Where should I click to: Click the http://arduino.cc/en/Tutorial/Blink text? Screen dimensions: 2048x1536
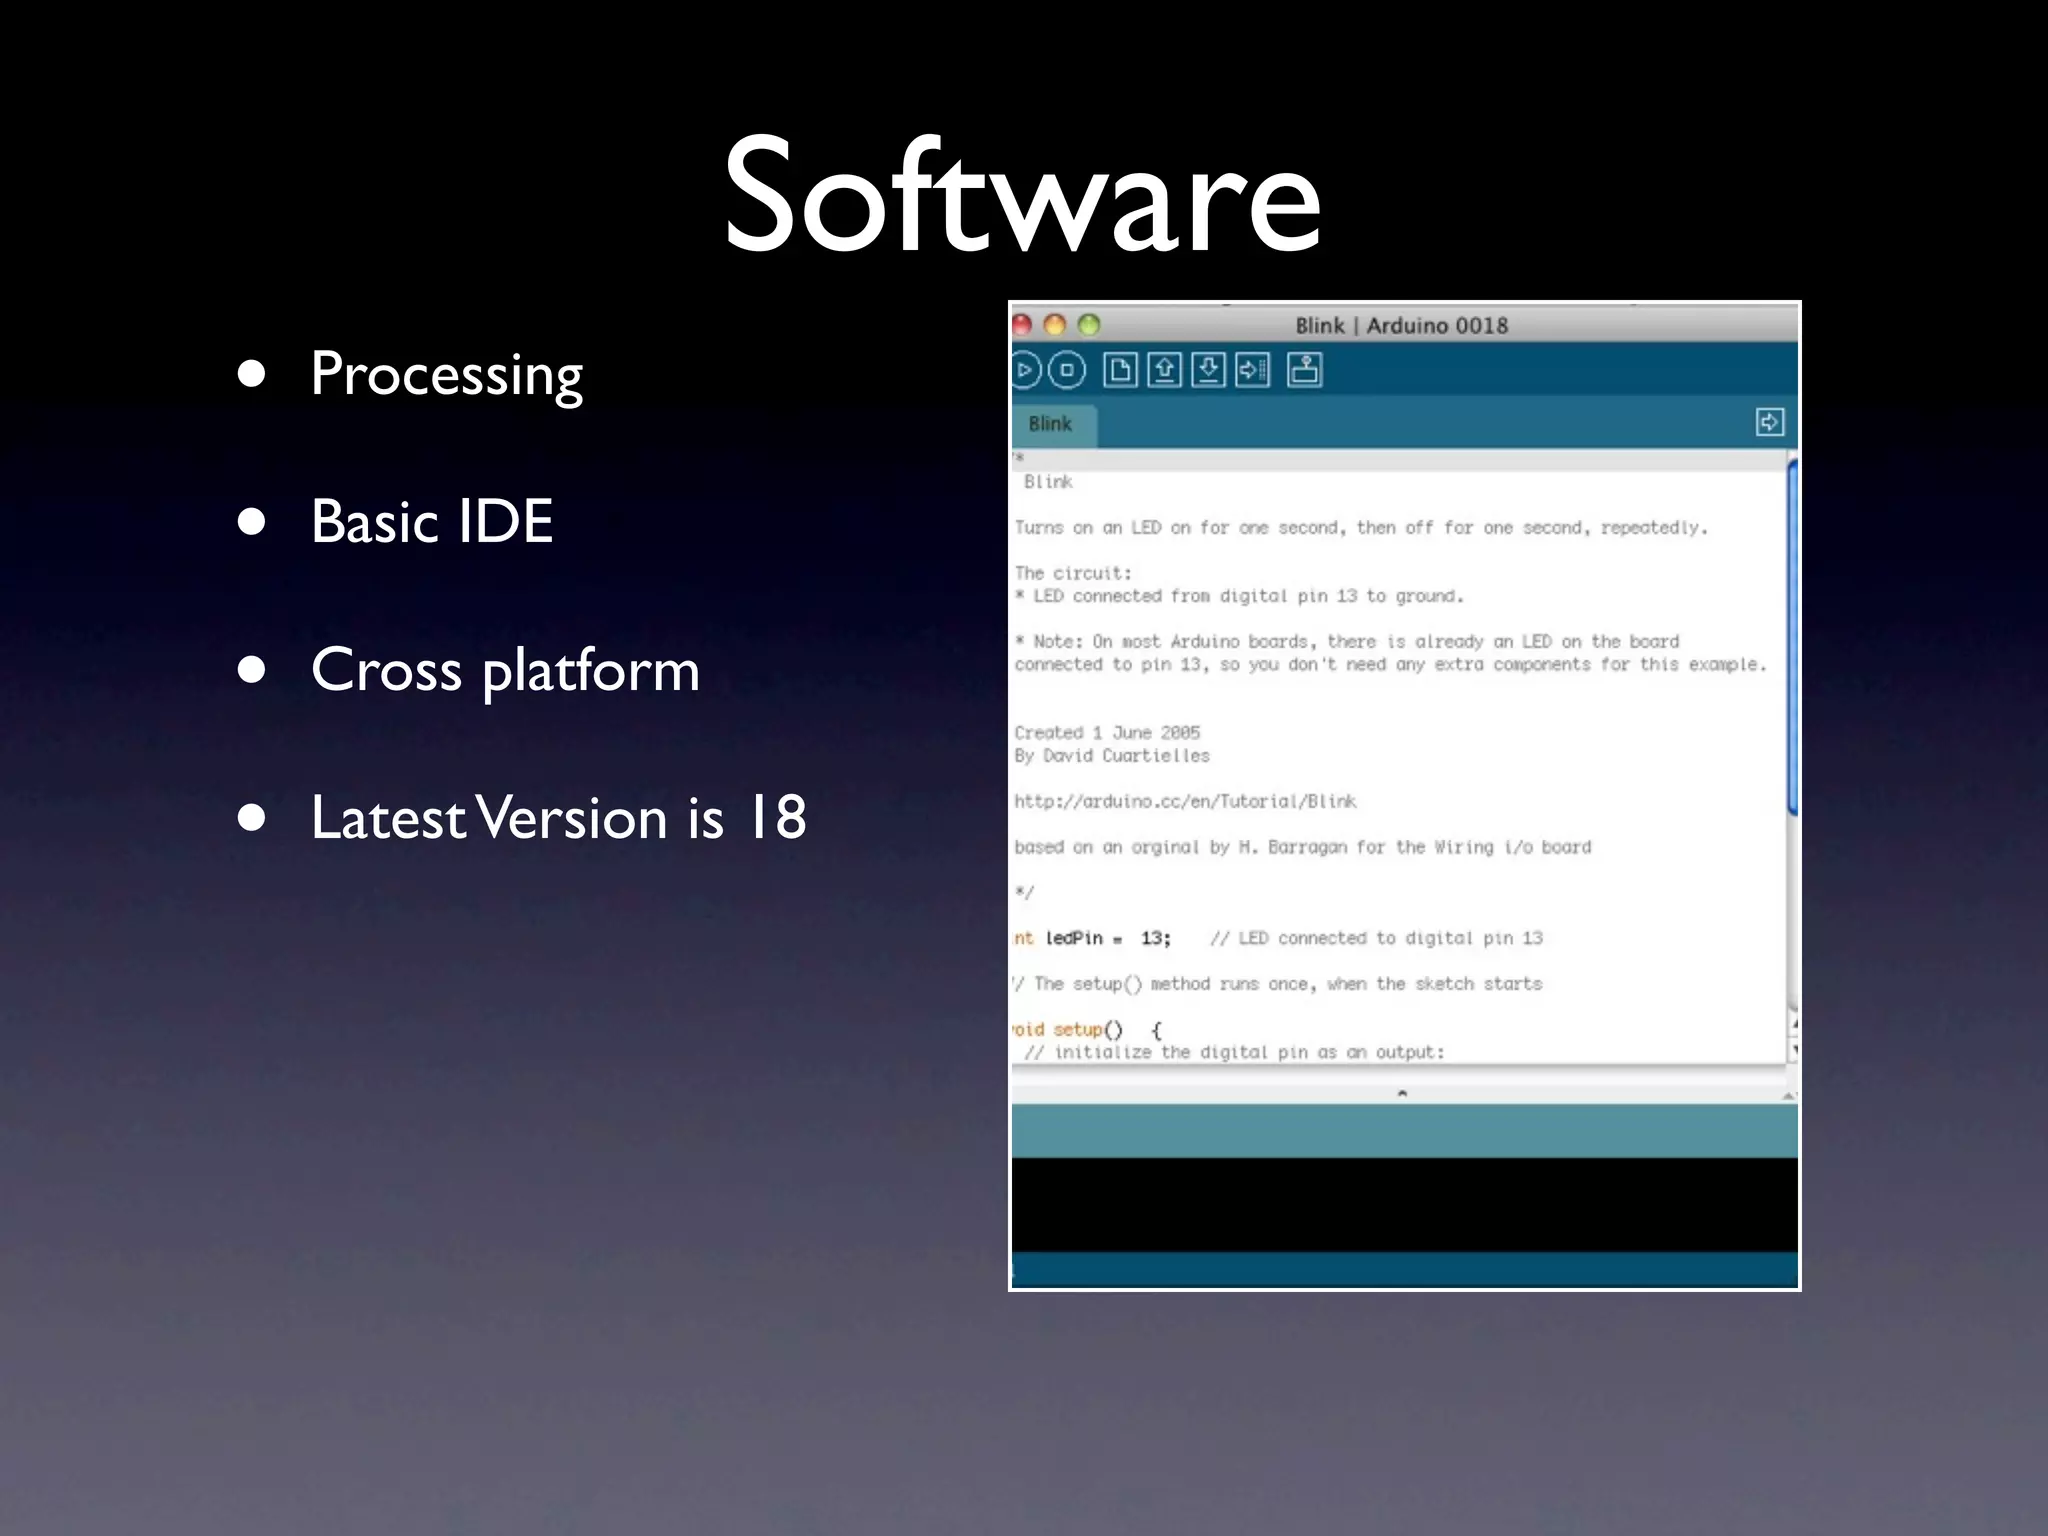[x=1185, y=801]
